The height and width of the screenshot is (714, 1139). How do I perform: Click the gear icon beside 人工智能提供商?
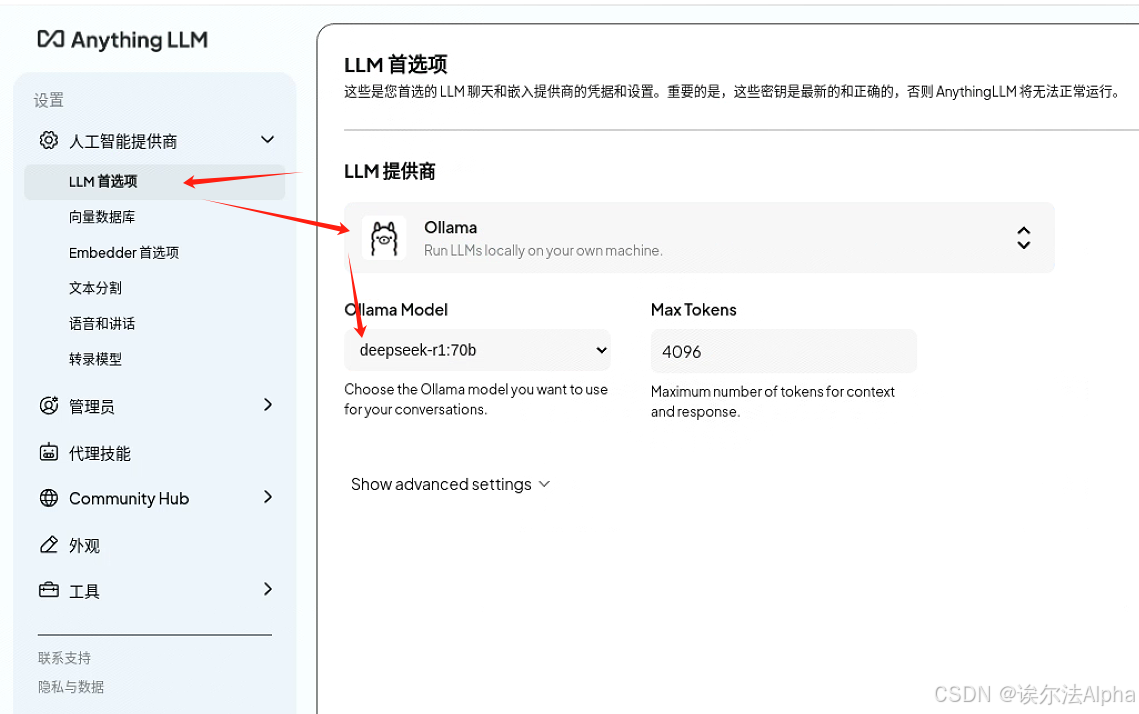49,140
